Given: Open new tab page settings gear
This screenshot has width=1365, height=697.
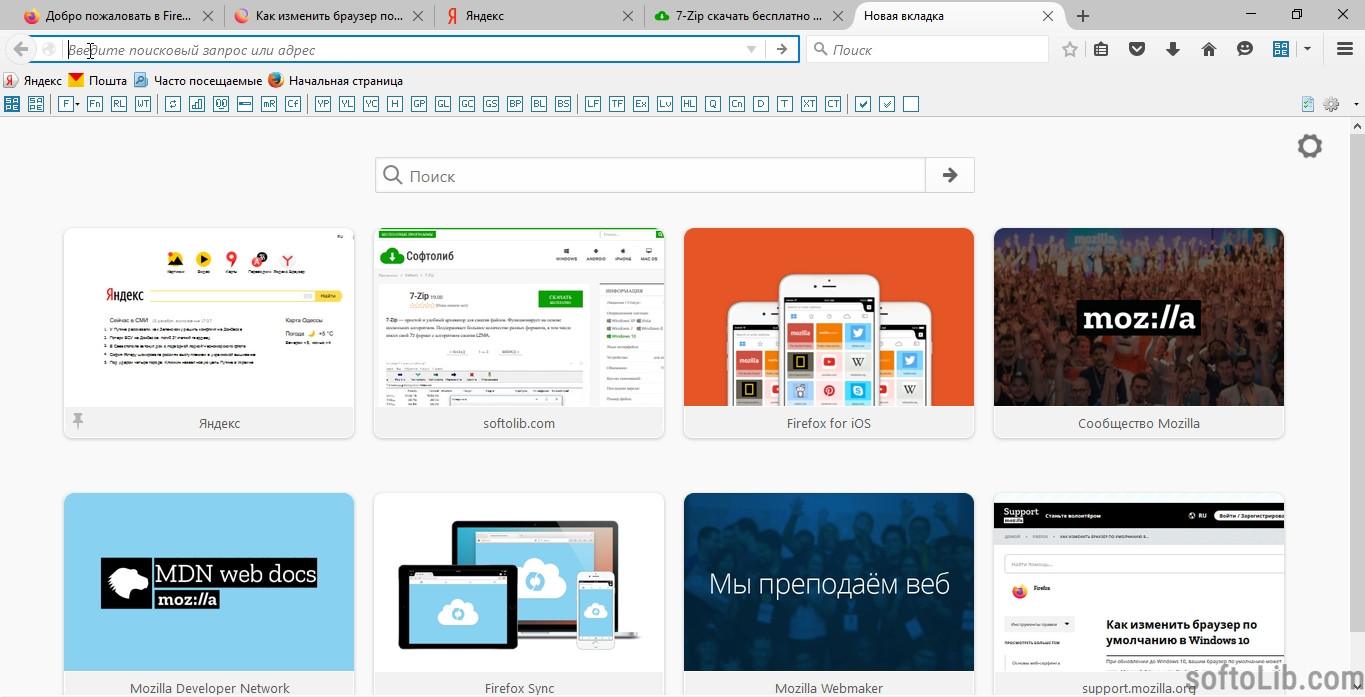Looking at the screenshot, I should (x=1310, y=146).
